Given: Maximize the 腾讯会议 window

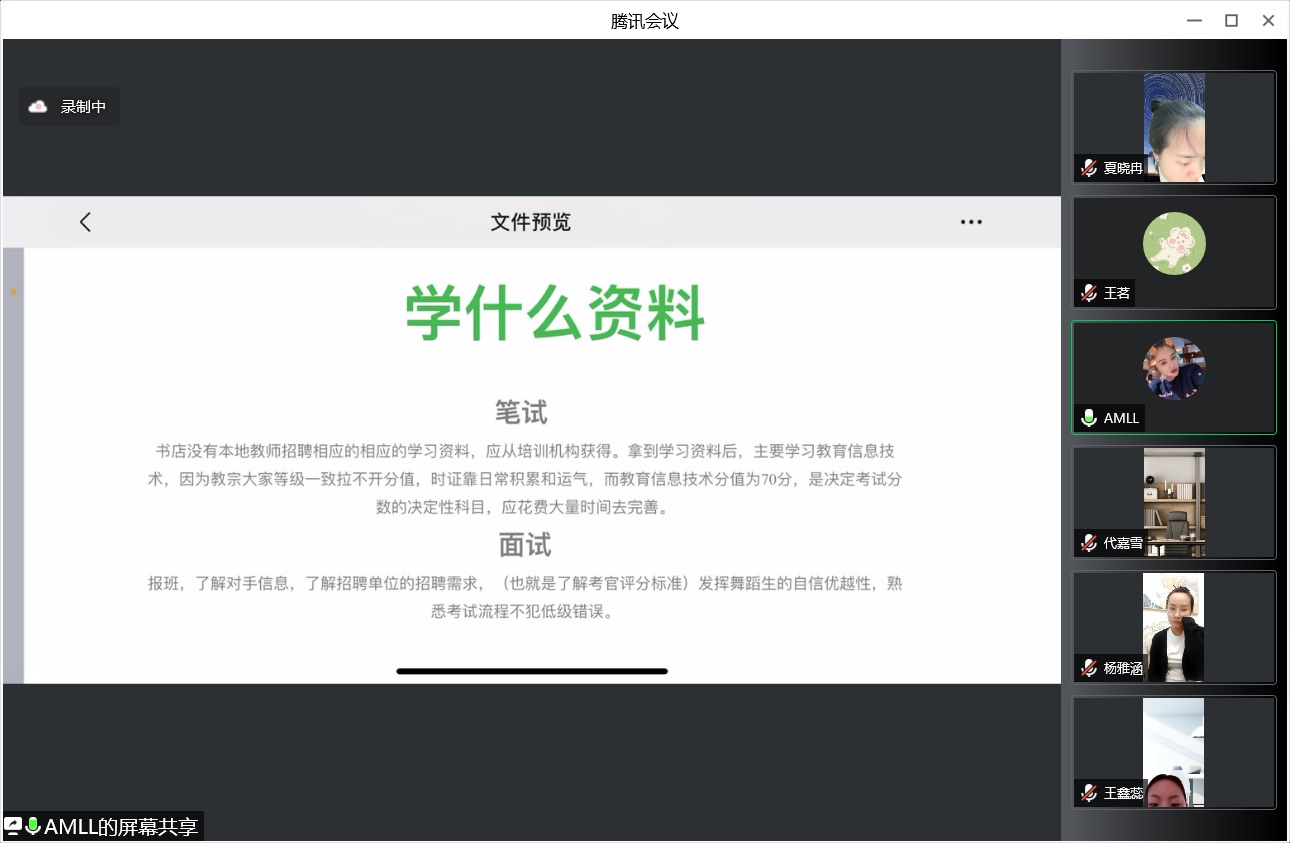Looking at the screenshot, I should click(1231, 20).
